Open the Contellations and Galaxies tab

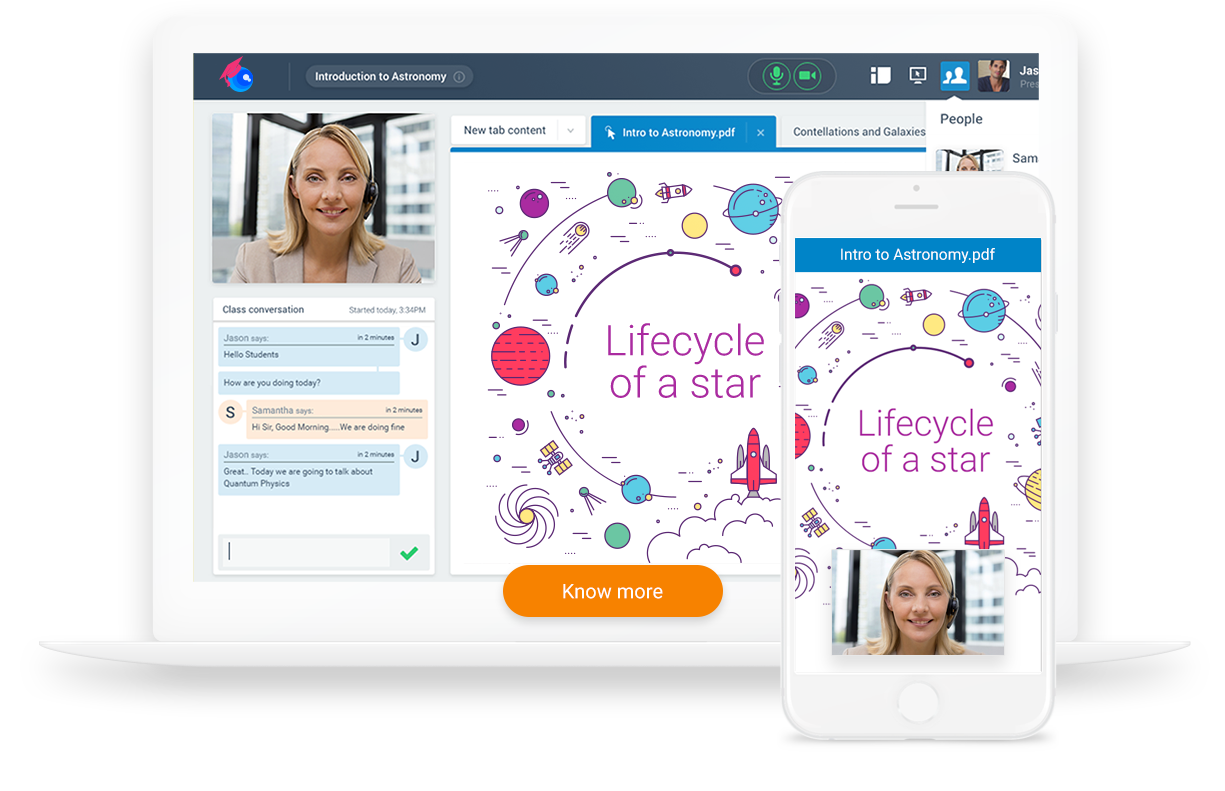point(858,132)
